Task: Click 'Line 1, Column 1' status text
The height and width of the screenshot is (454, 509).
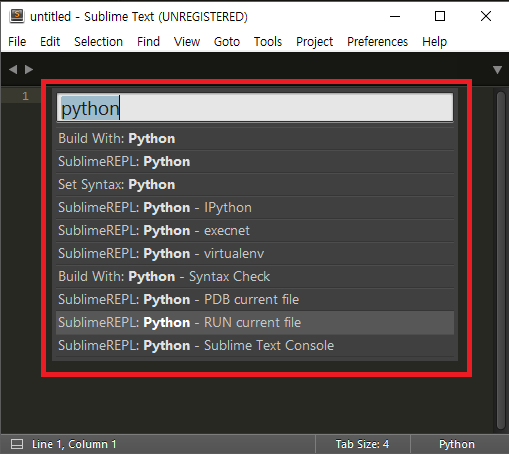Action: click(74, 444)
